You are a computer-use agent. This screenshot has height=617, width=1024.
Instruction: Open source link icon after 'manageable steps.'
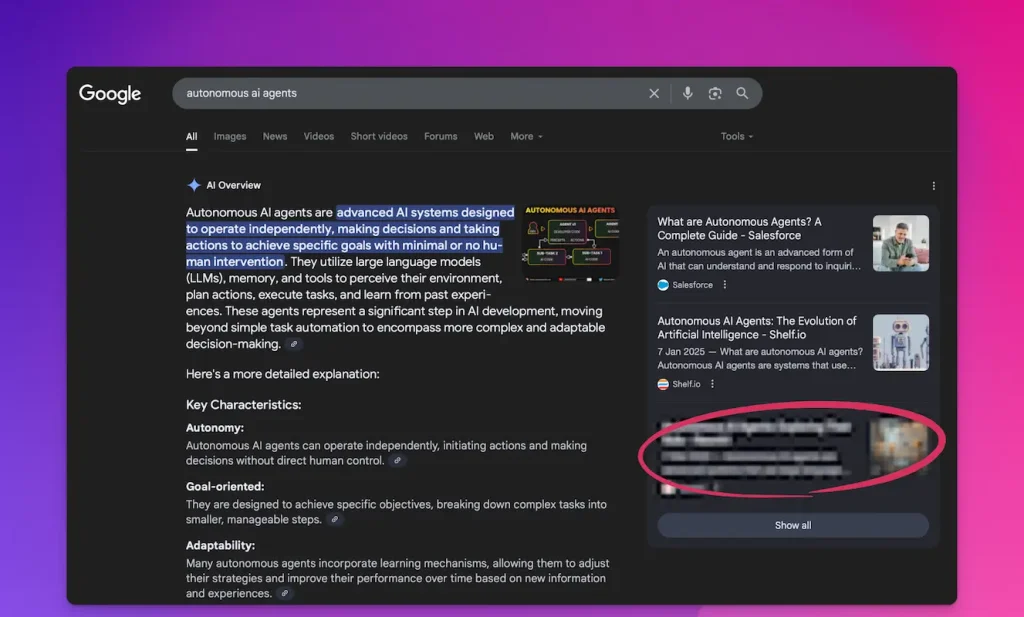334,520
